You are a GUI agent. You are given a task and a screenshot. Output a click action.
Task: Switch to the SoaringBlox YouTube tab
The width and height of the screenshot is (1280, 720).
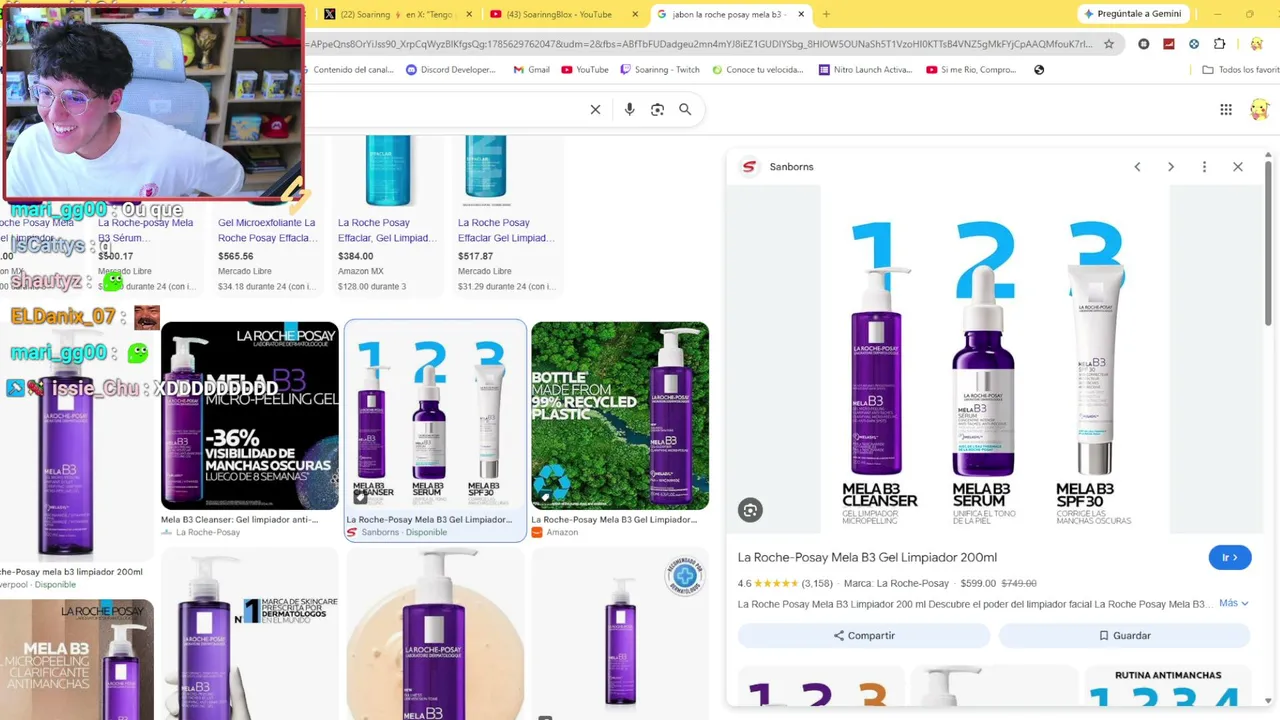tap(565, 14)
